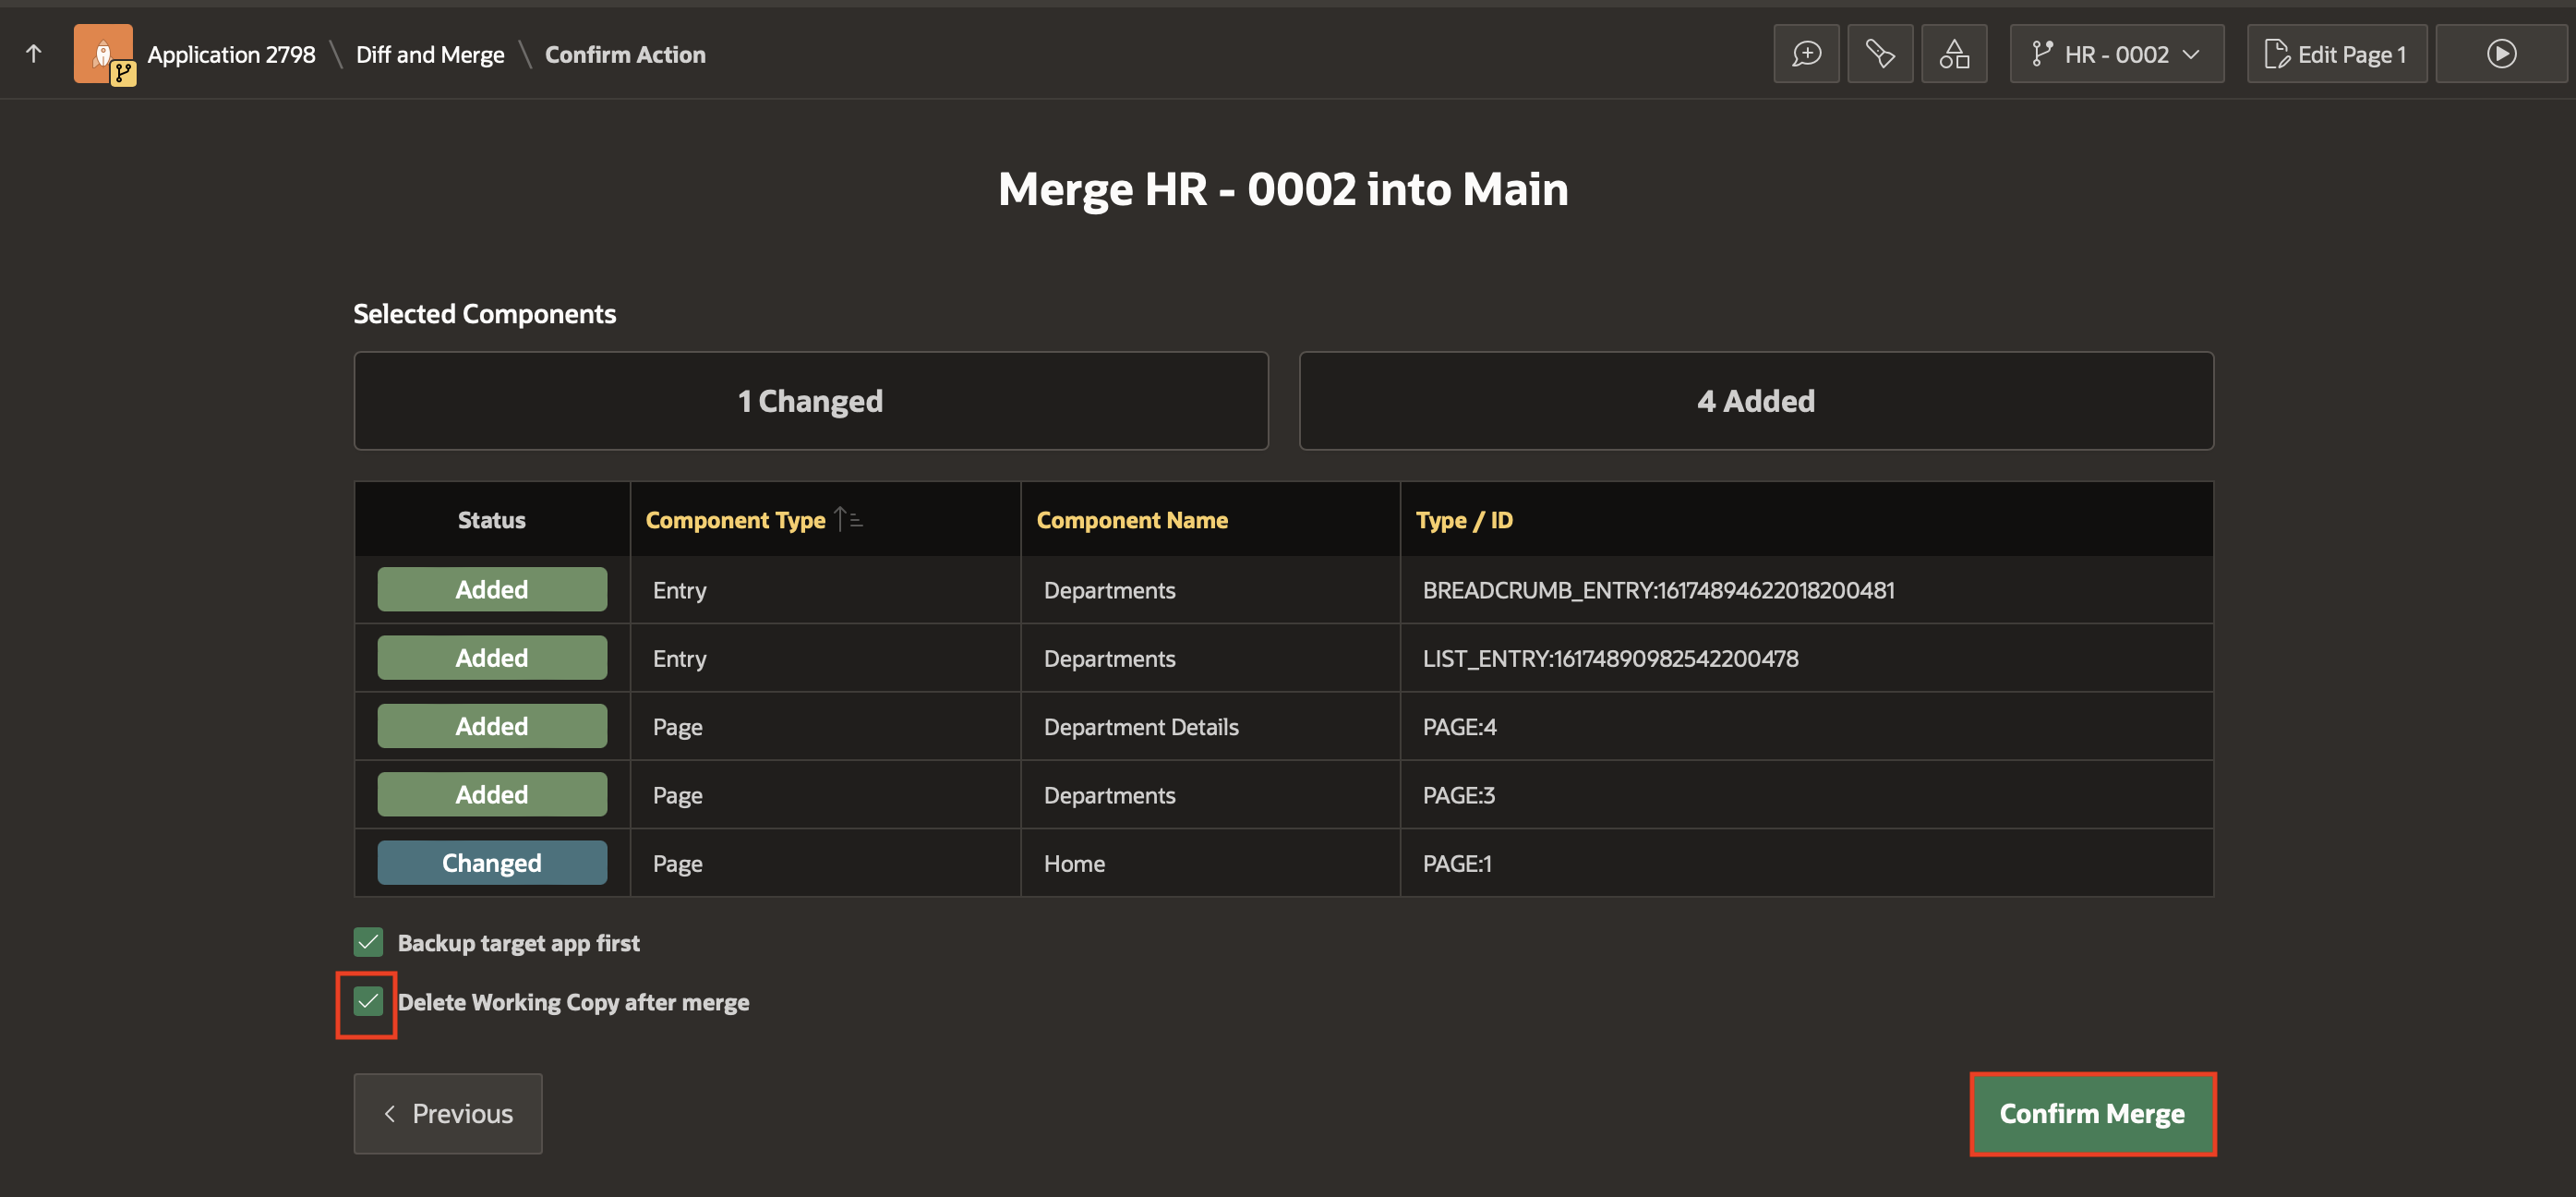2576x1197 pixels.
Task: Click the up arrow navigation icon
Action: coord(34,54)
